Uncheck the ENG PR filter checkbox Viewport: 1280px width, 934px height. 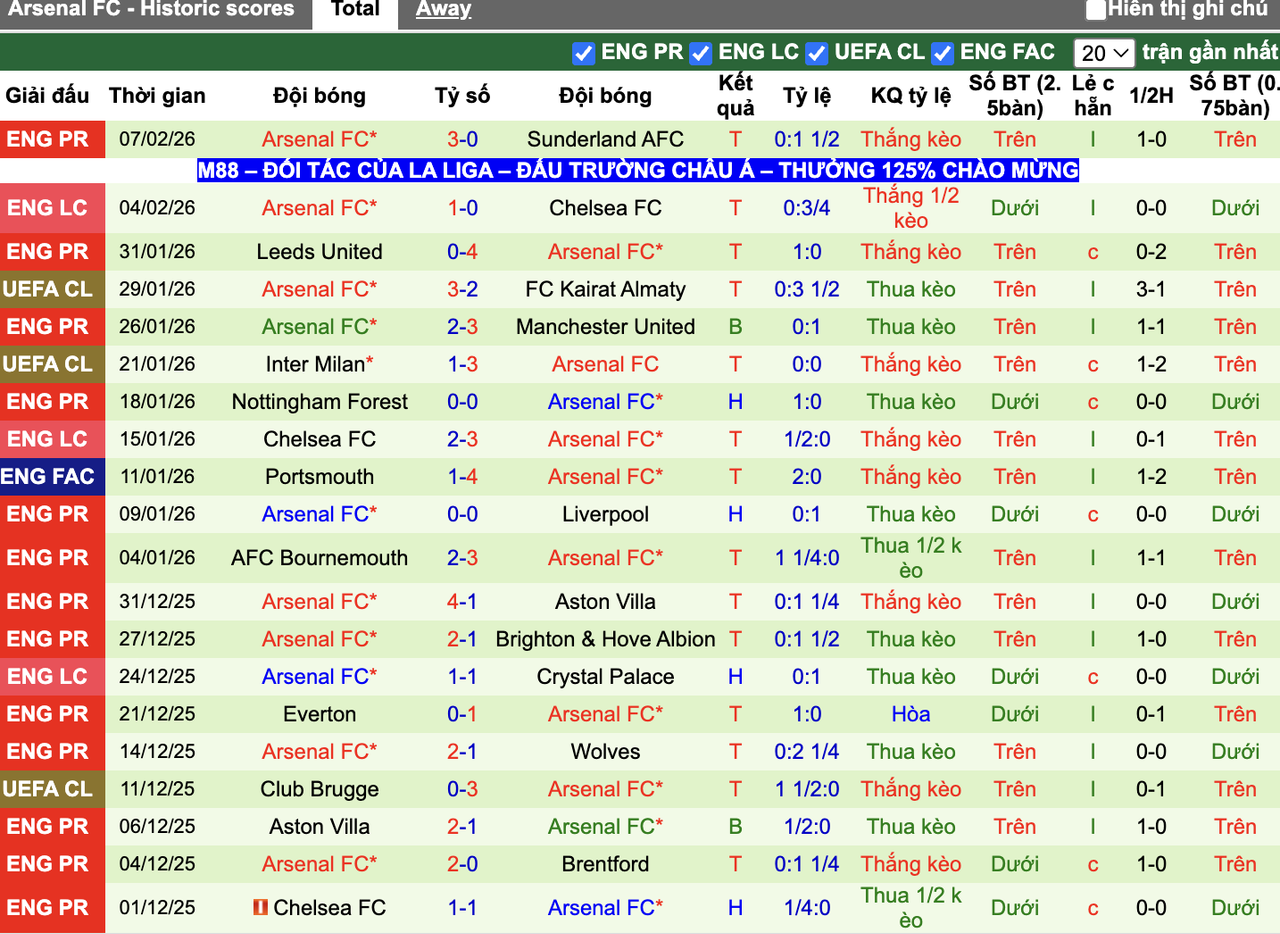pyautogui.click(x=583, y=53)
